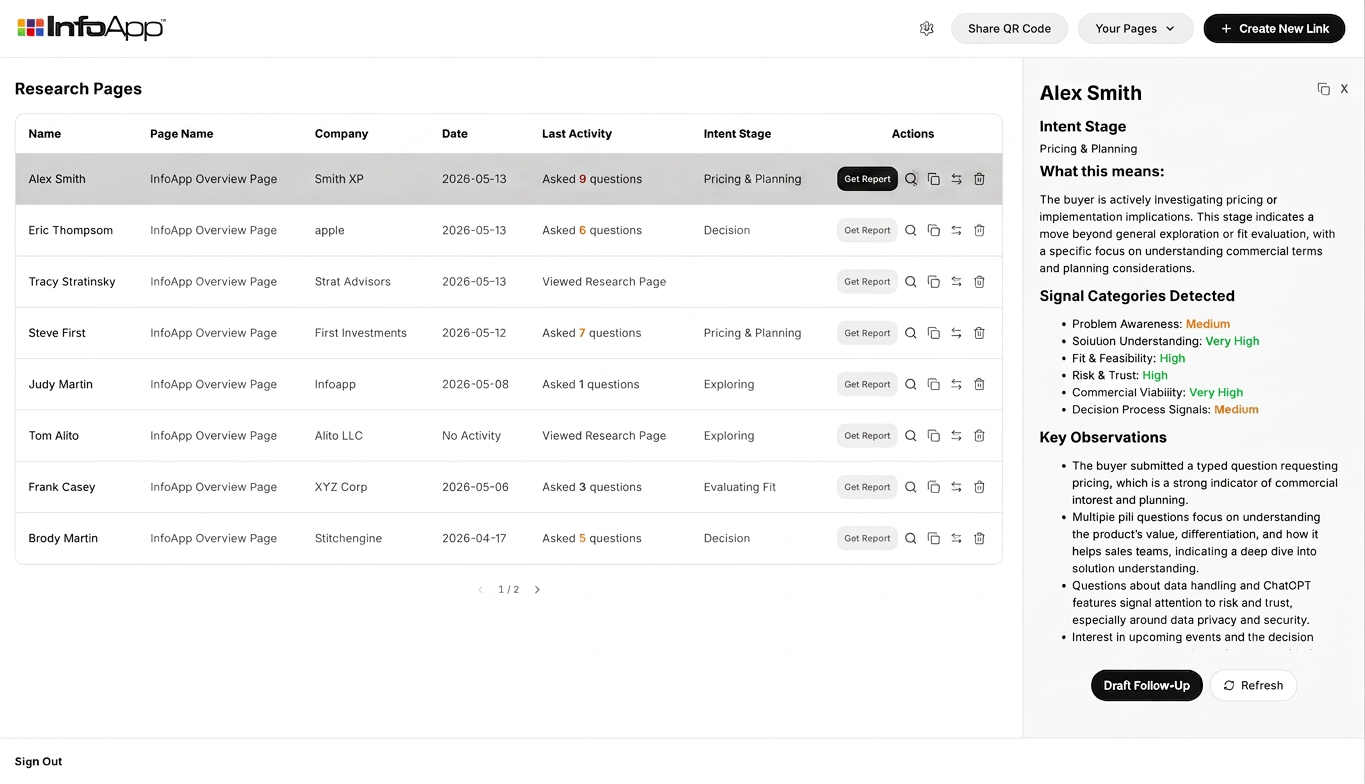Viewport: 1365px width, 784px height.
Task: Get Report for Steve First
Action: pyautogui.click(x=867, y=333)
